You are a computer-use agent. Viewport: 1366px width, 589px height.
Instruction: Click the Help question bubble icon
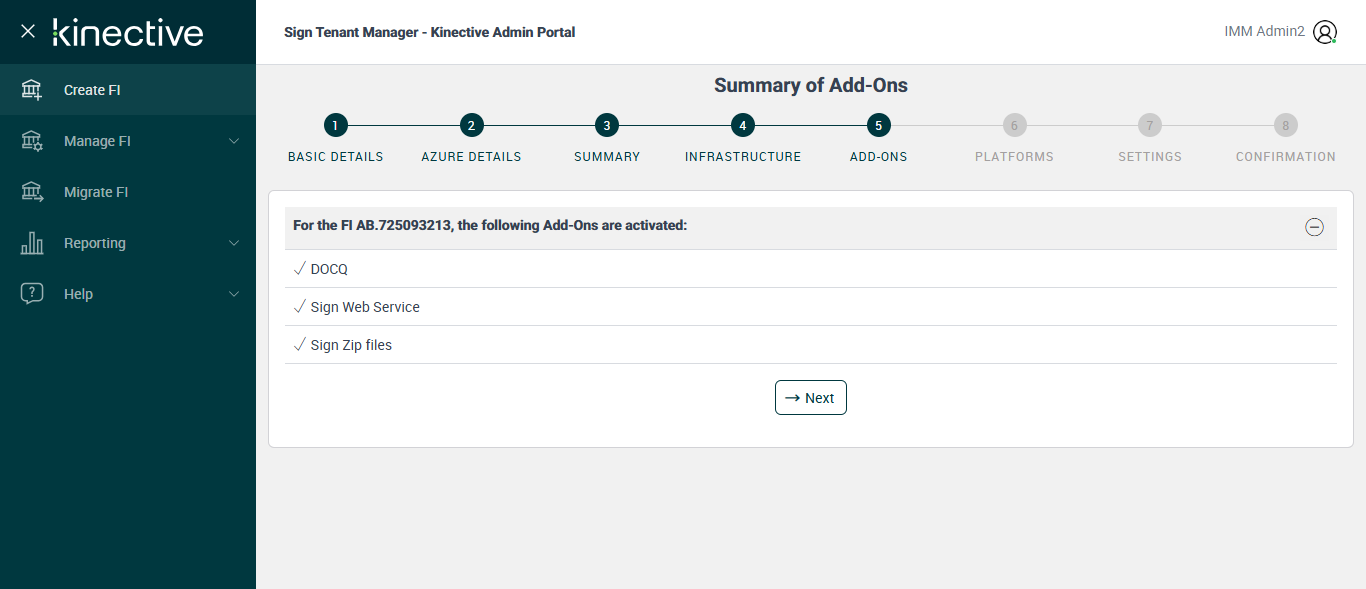pyautogui.click(x=32, y=294)
